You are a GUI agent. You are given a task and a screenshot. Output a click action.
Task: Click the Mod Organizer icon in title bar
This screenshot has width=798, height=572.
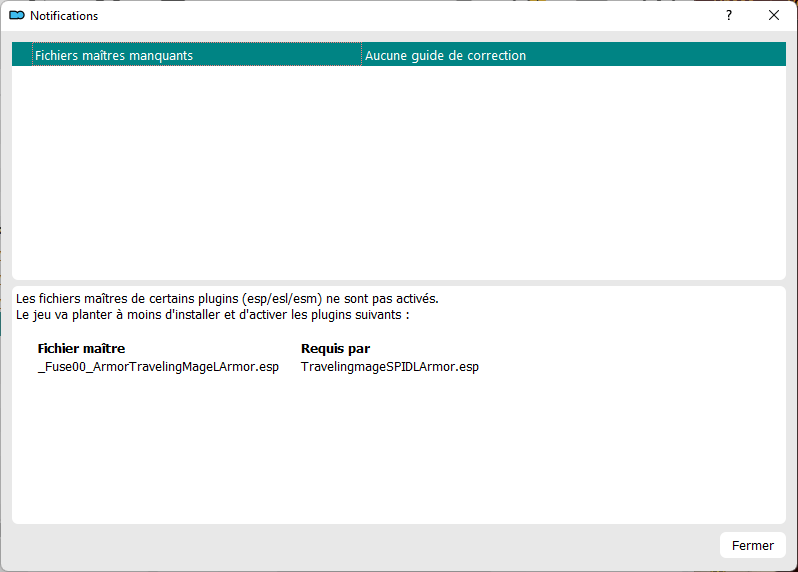[16, 16]
